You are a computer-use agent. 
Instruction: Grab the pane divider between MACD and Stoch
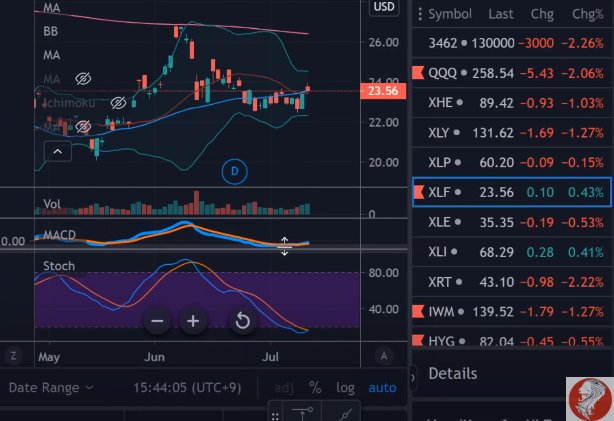204,249
